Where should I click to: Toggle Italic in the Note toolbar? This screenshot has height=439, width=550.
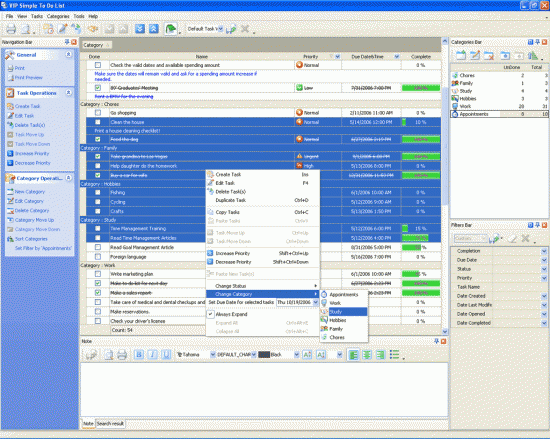coord(153,354)
